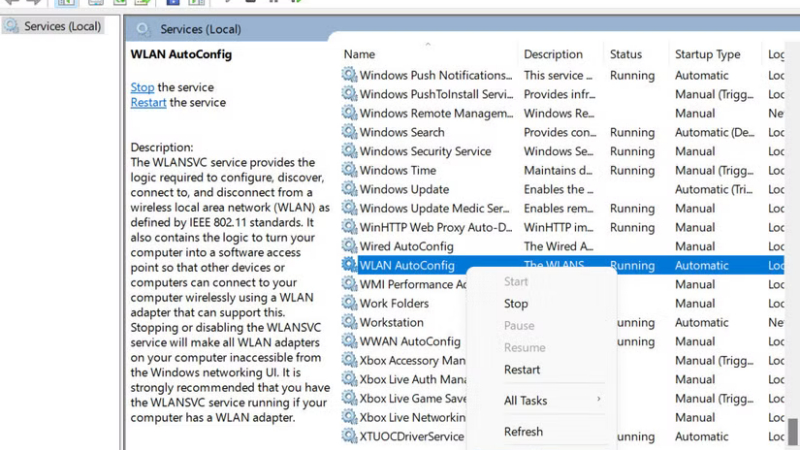The image size is (800, 450).
Task: Click the gear icon beside XTUOCDriverService
Action: (x=349, y=436)
